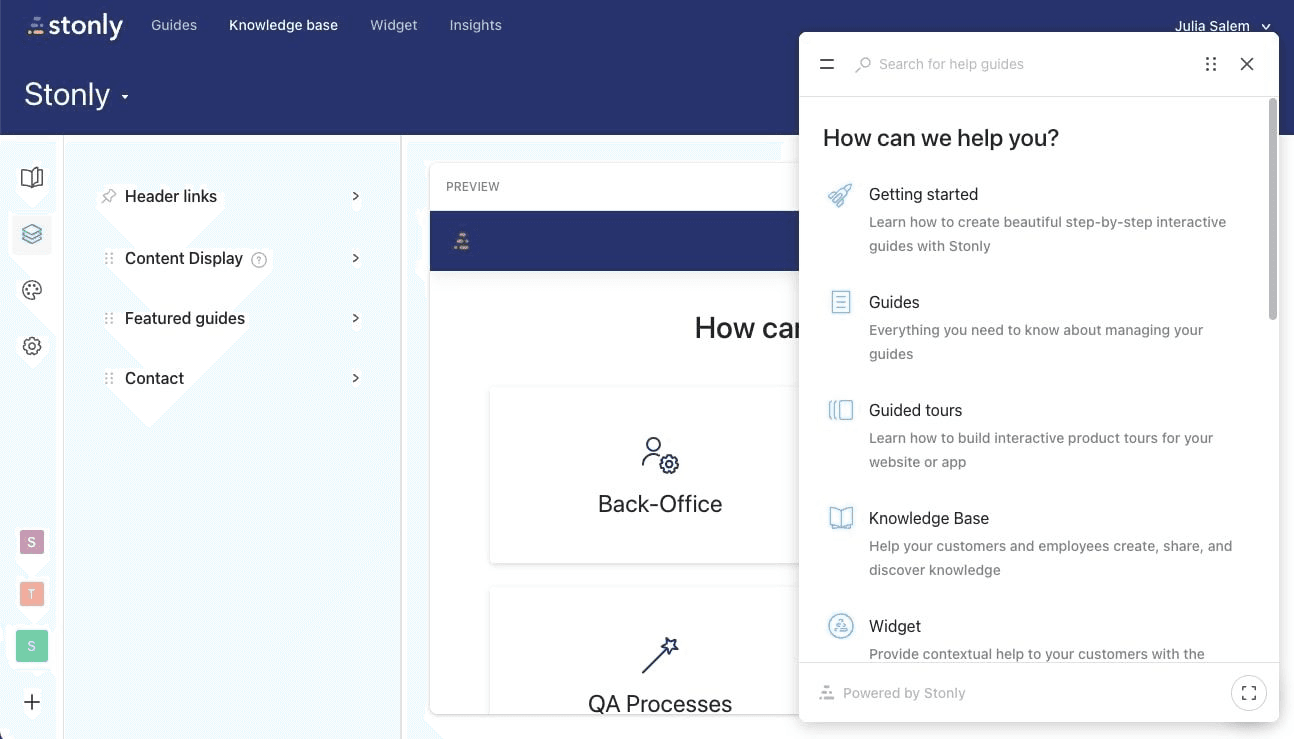
Task: Click the small logo in preview header
Action: tap(461, 241)
